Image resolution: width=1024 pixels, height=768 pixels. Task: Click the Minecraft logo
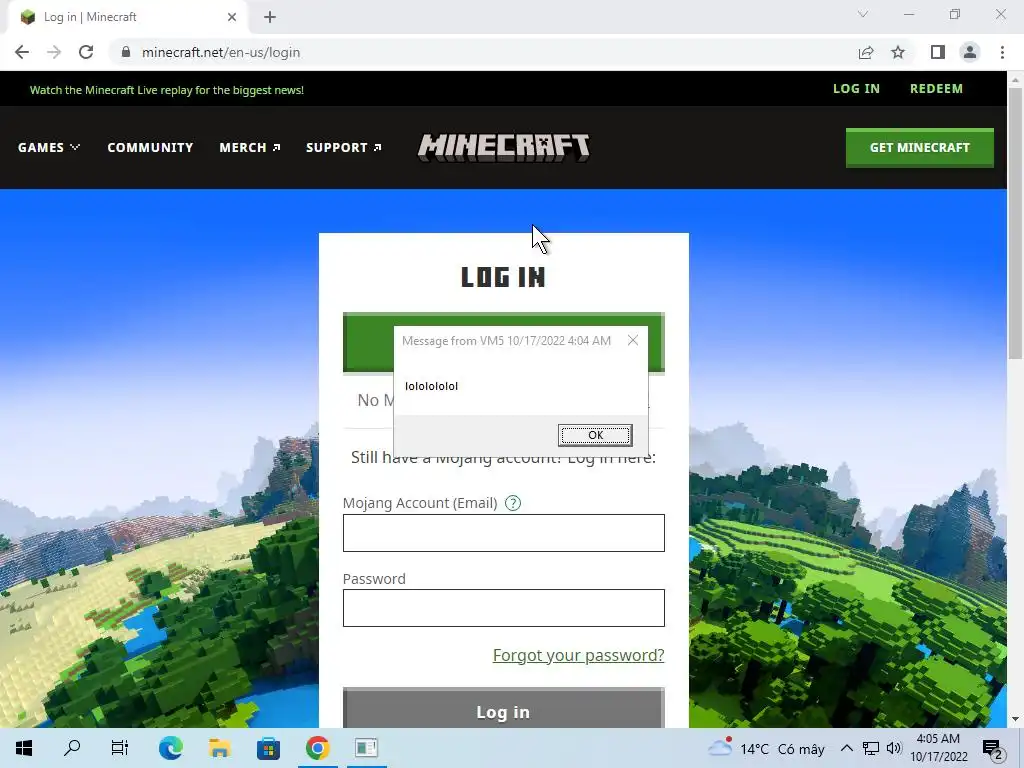(504, 147)
